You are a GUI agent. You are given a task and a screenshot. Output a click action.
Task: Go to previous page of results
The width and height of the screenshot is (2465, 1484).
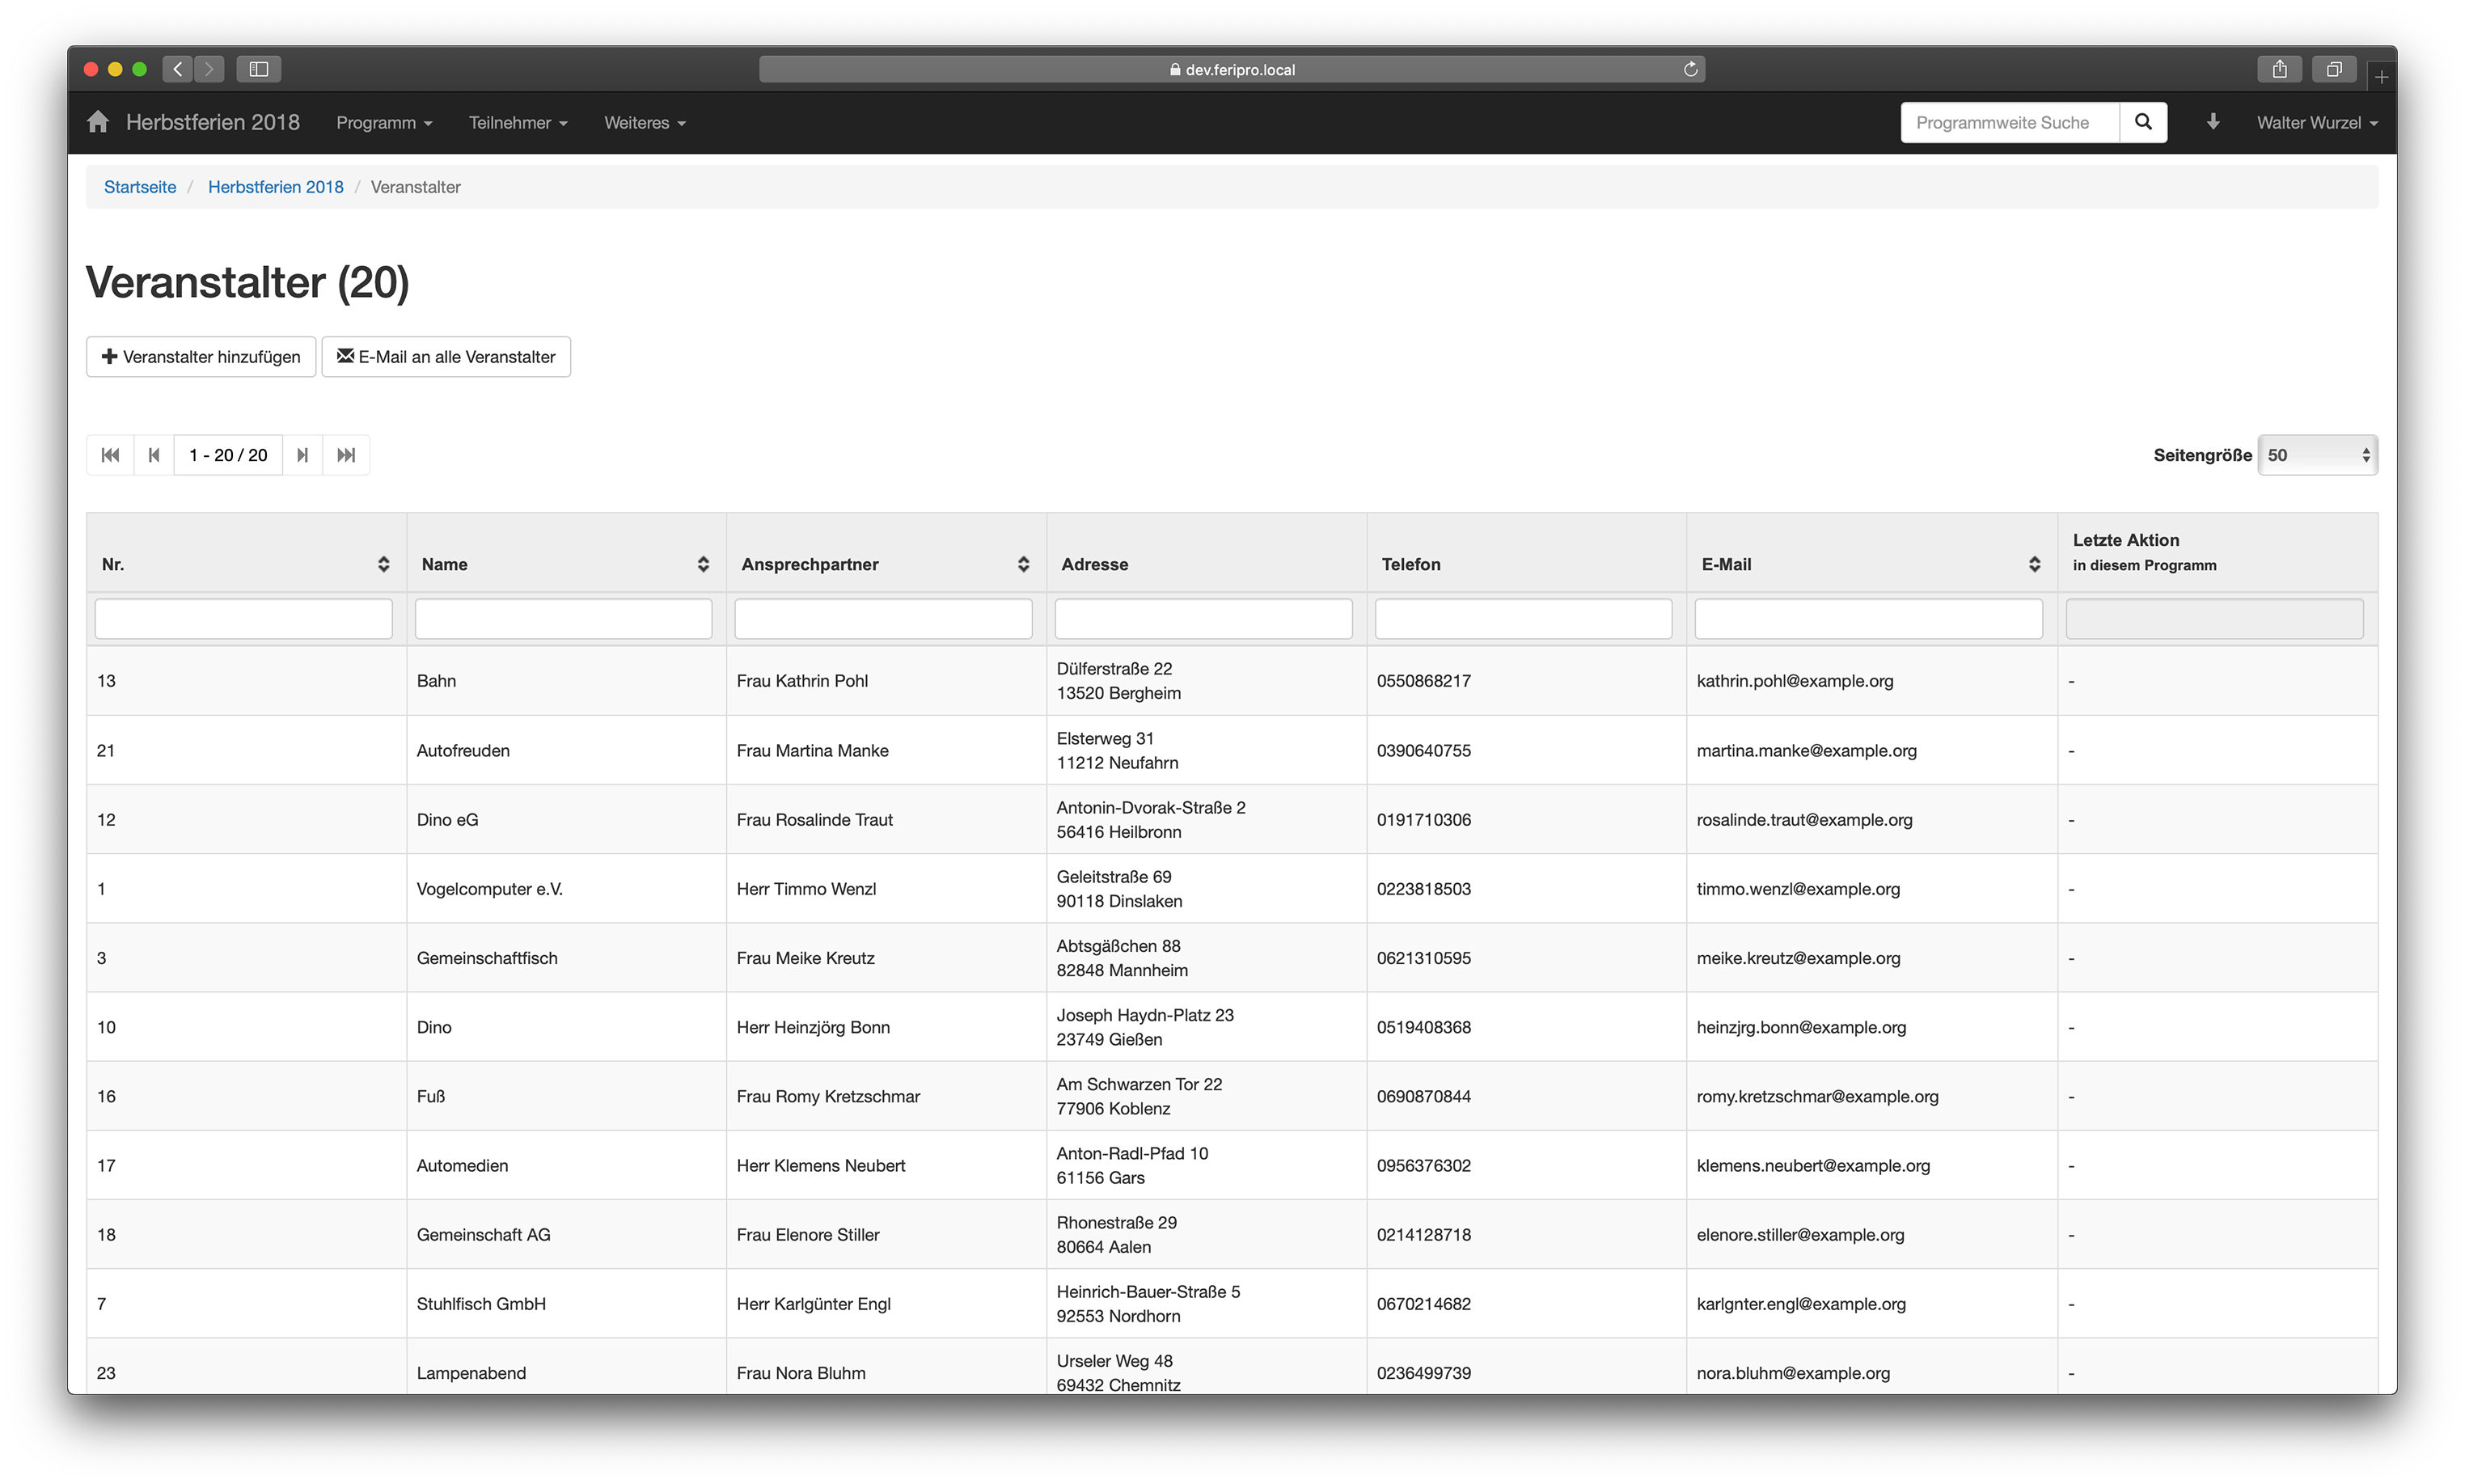click(x=154, y=455)
